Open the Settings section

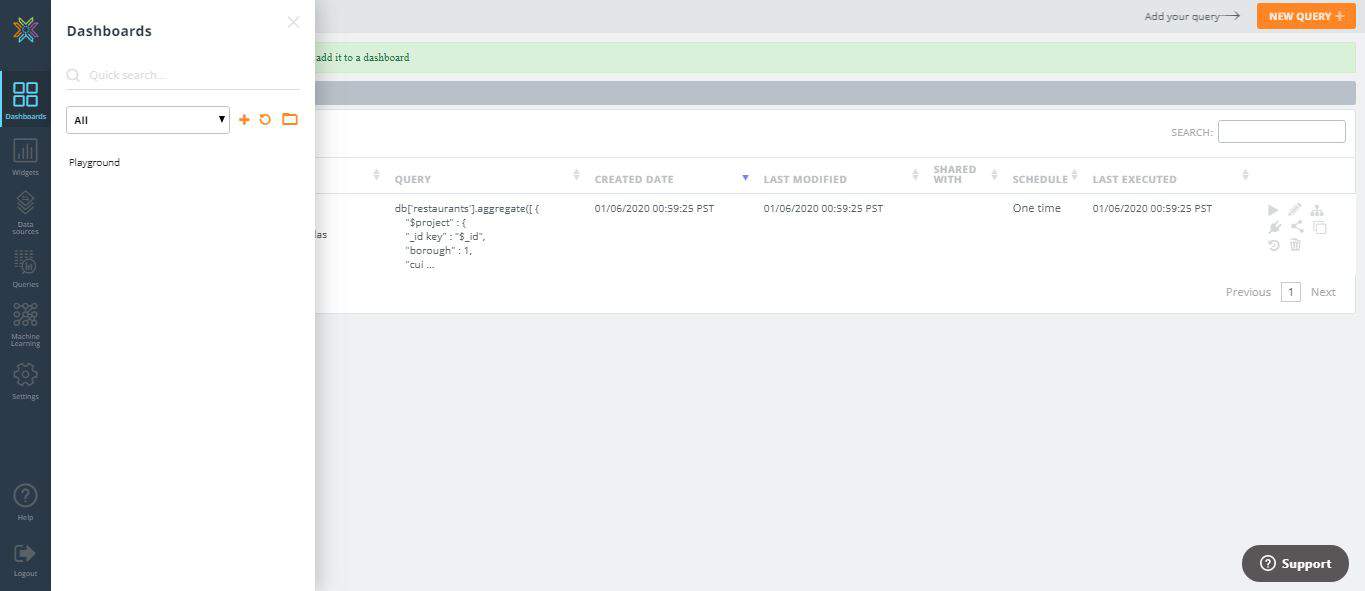click(25, 380)
